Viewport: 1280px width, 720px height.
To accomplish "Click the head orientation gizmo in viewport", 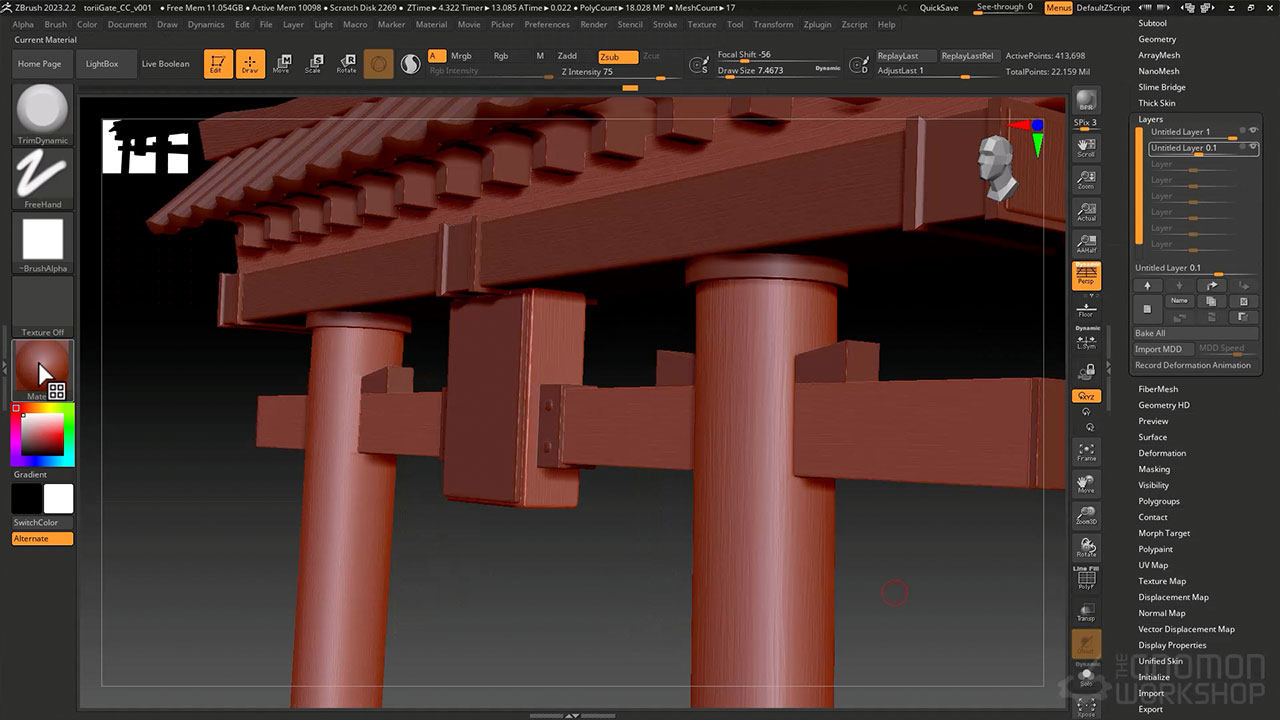I will [997, 168].
